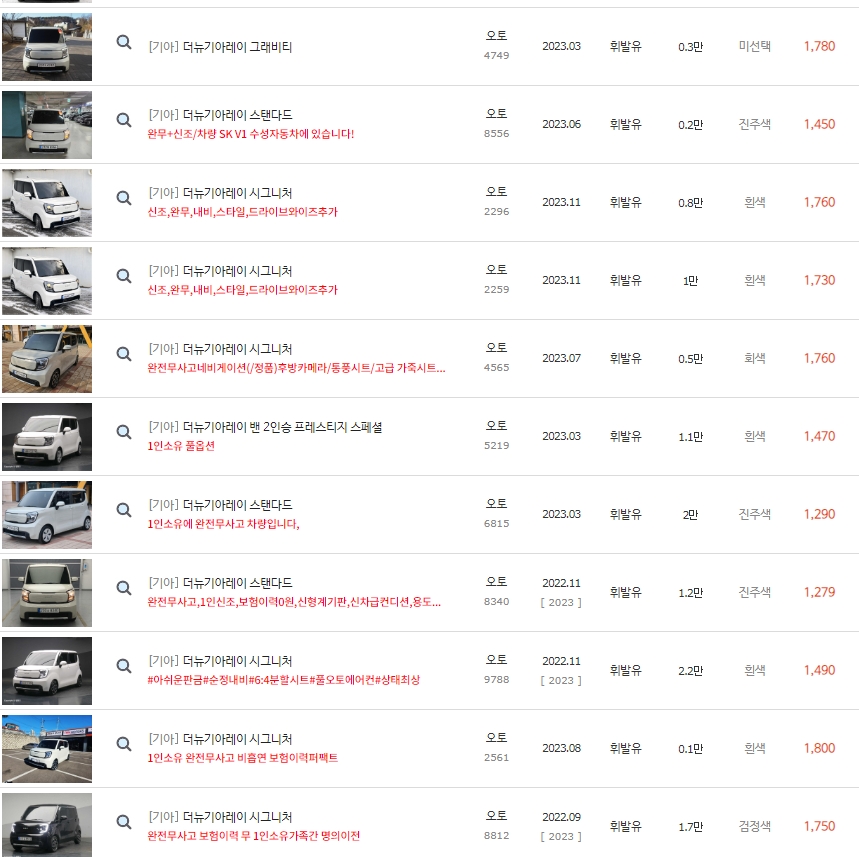859x857 pixels.
Task: Click red text '완전무사고 보험이력 무 1인소유가족간 명의이전'
Action: pos(254,836)
